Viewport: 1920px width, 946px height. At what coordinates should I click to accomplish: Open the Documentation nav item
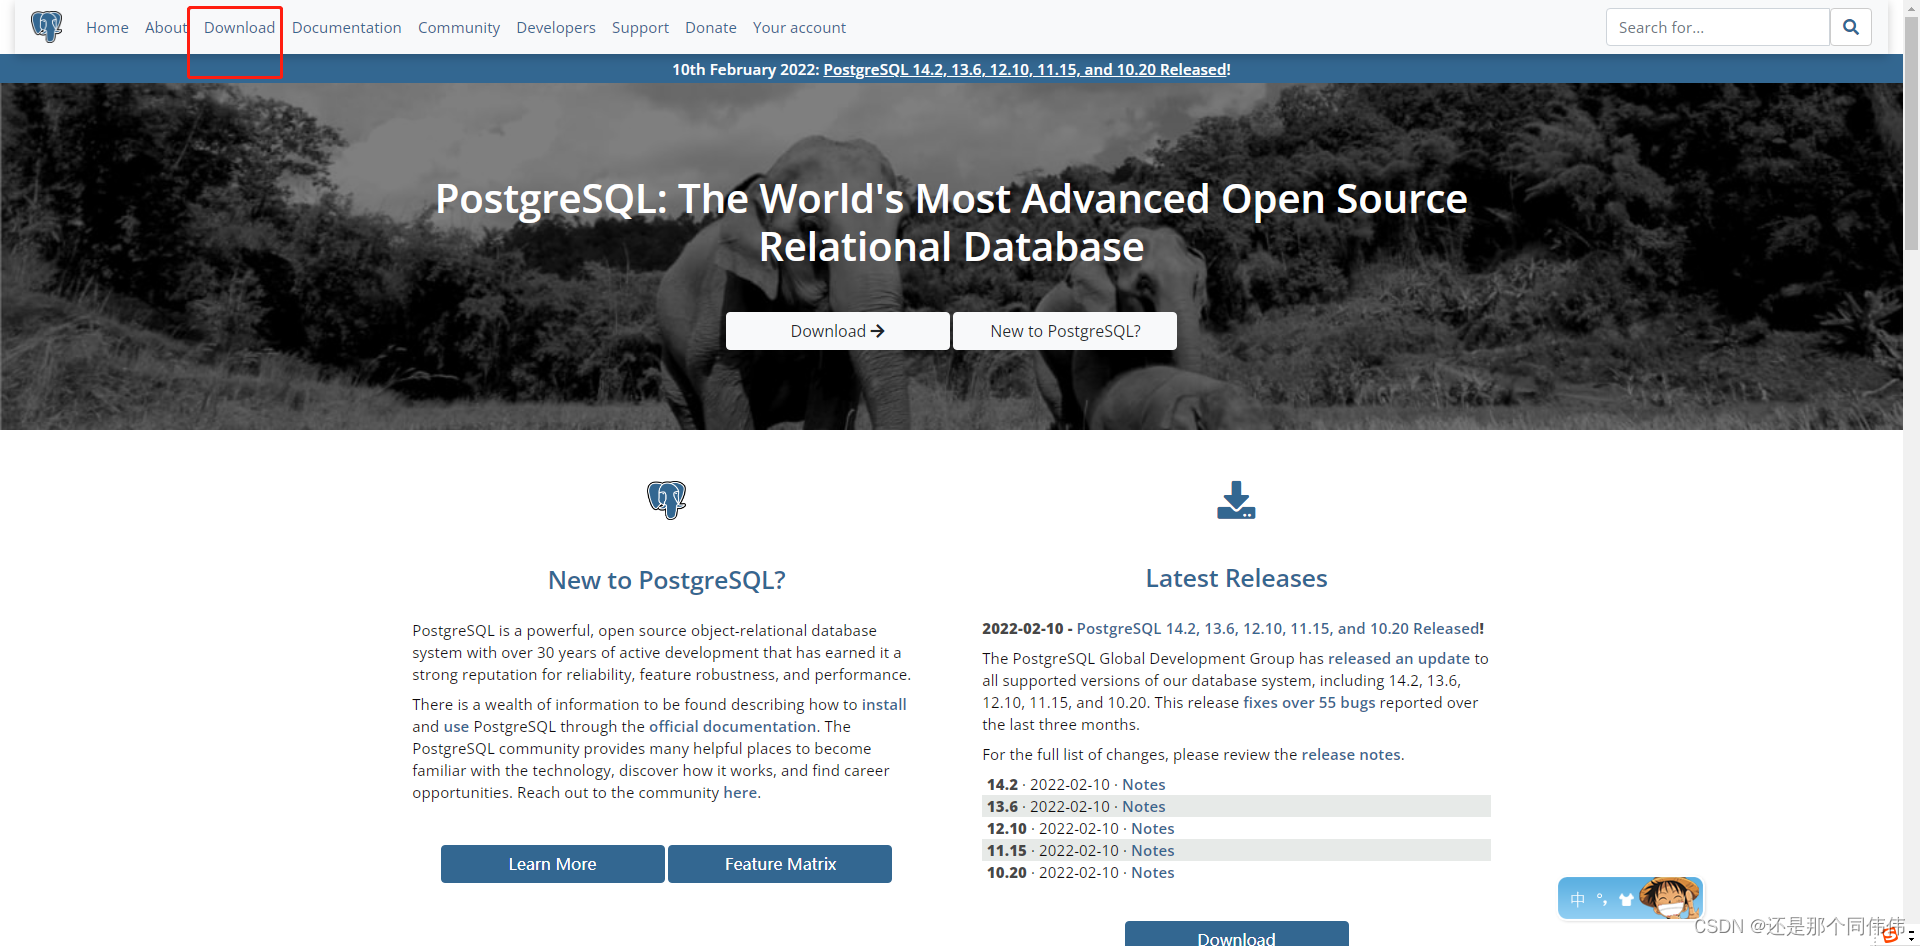(x=346, y=27)
